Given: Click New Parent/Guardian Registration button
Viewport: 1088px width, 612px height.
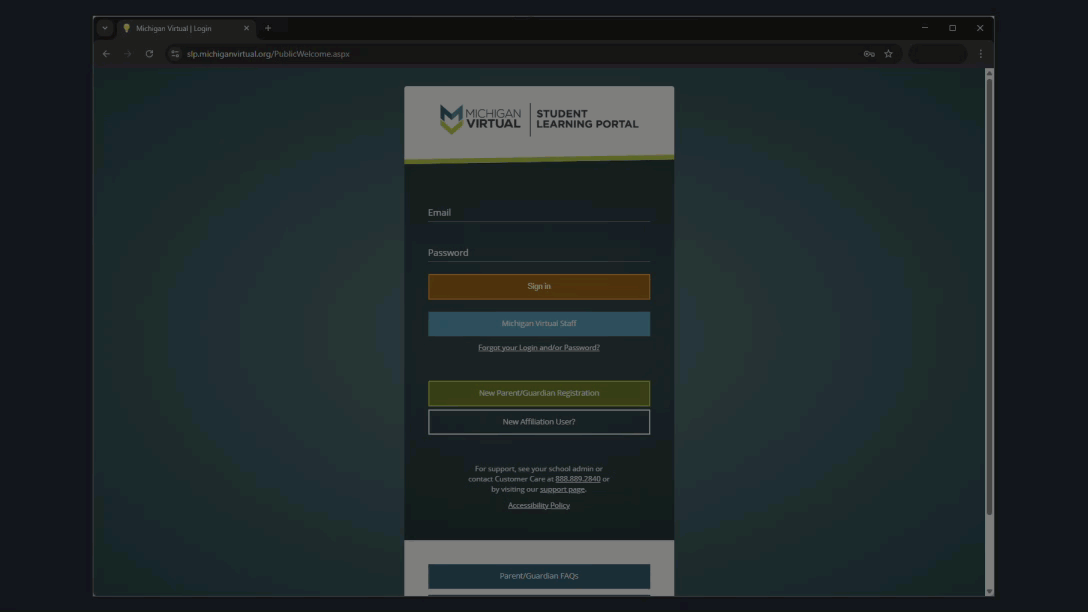Looking at the screenshot, I should (x=538, y=393).
